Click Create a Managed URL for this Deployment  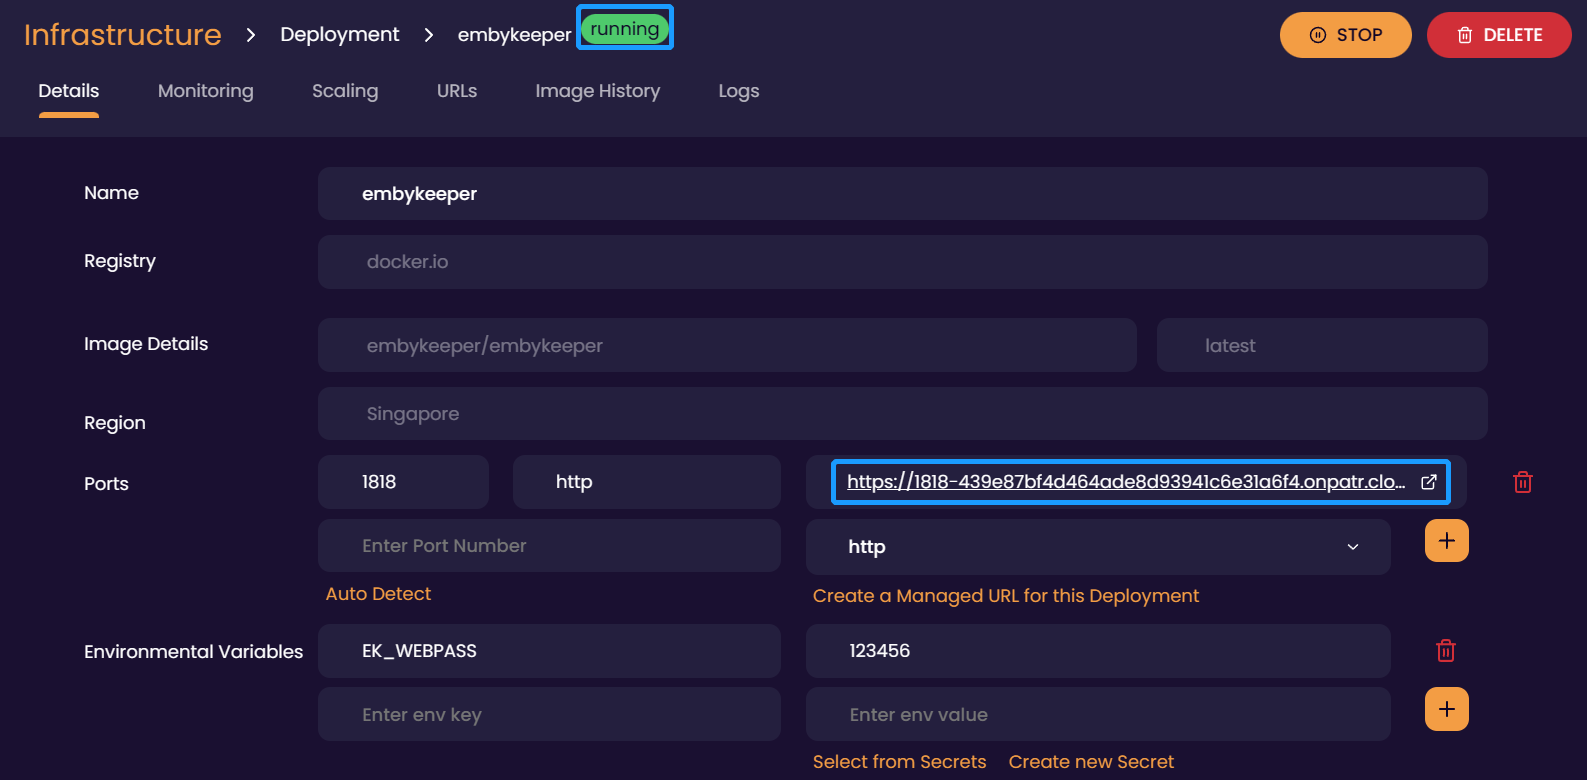click(1006, 596)
